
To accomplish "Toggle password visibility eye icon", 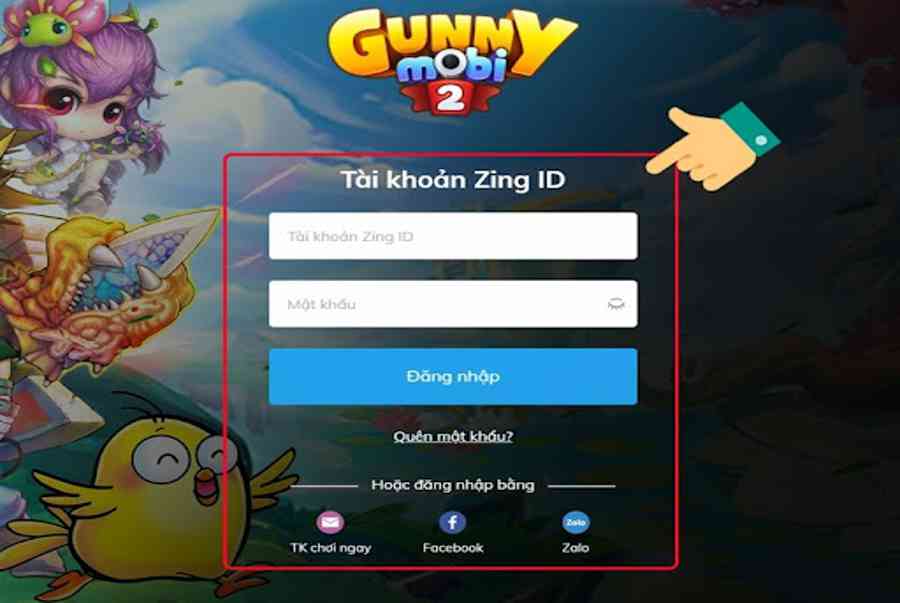I will [616, 304].
